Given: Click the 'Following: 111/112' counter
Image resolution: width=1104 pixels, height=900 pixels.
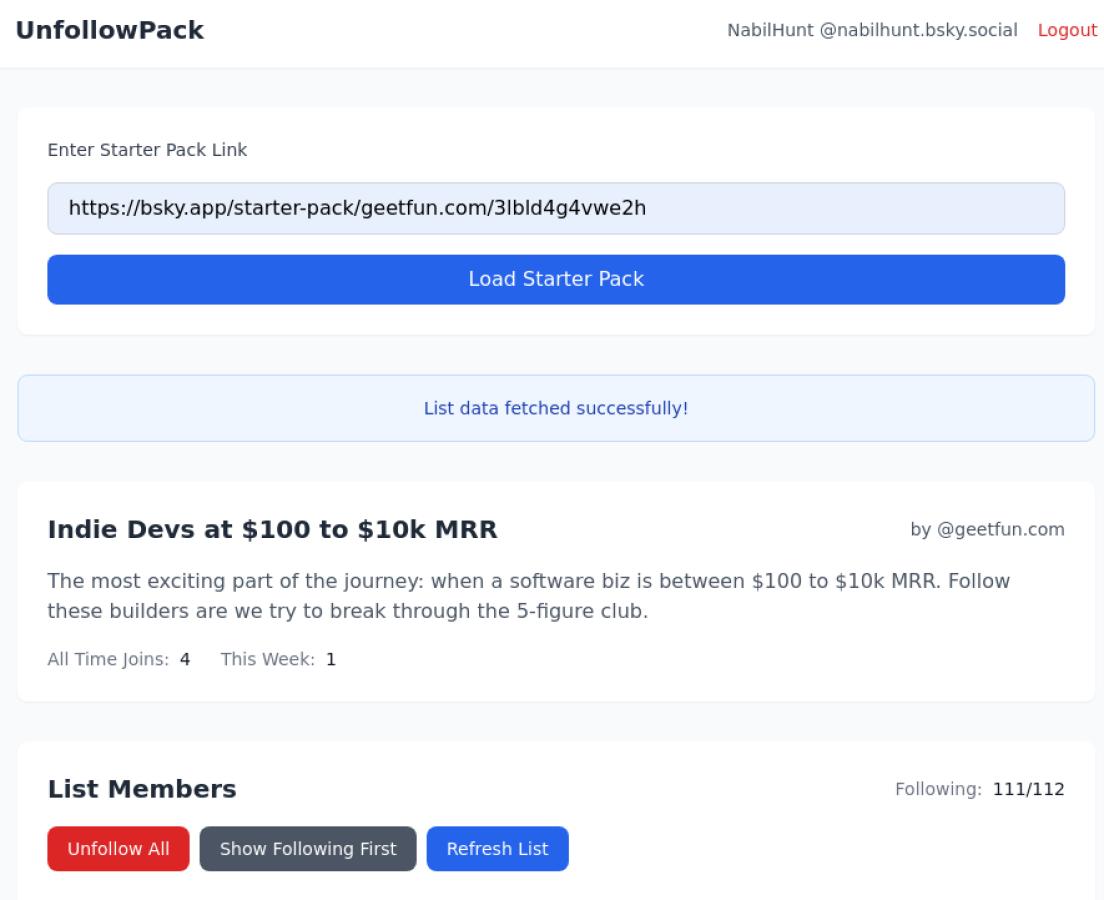Looking at the screenshot, I should [979, 789].
